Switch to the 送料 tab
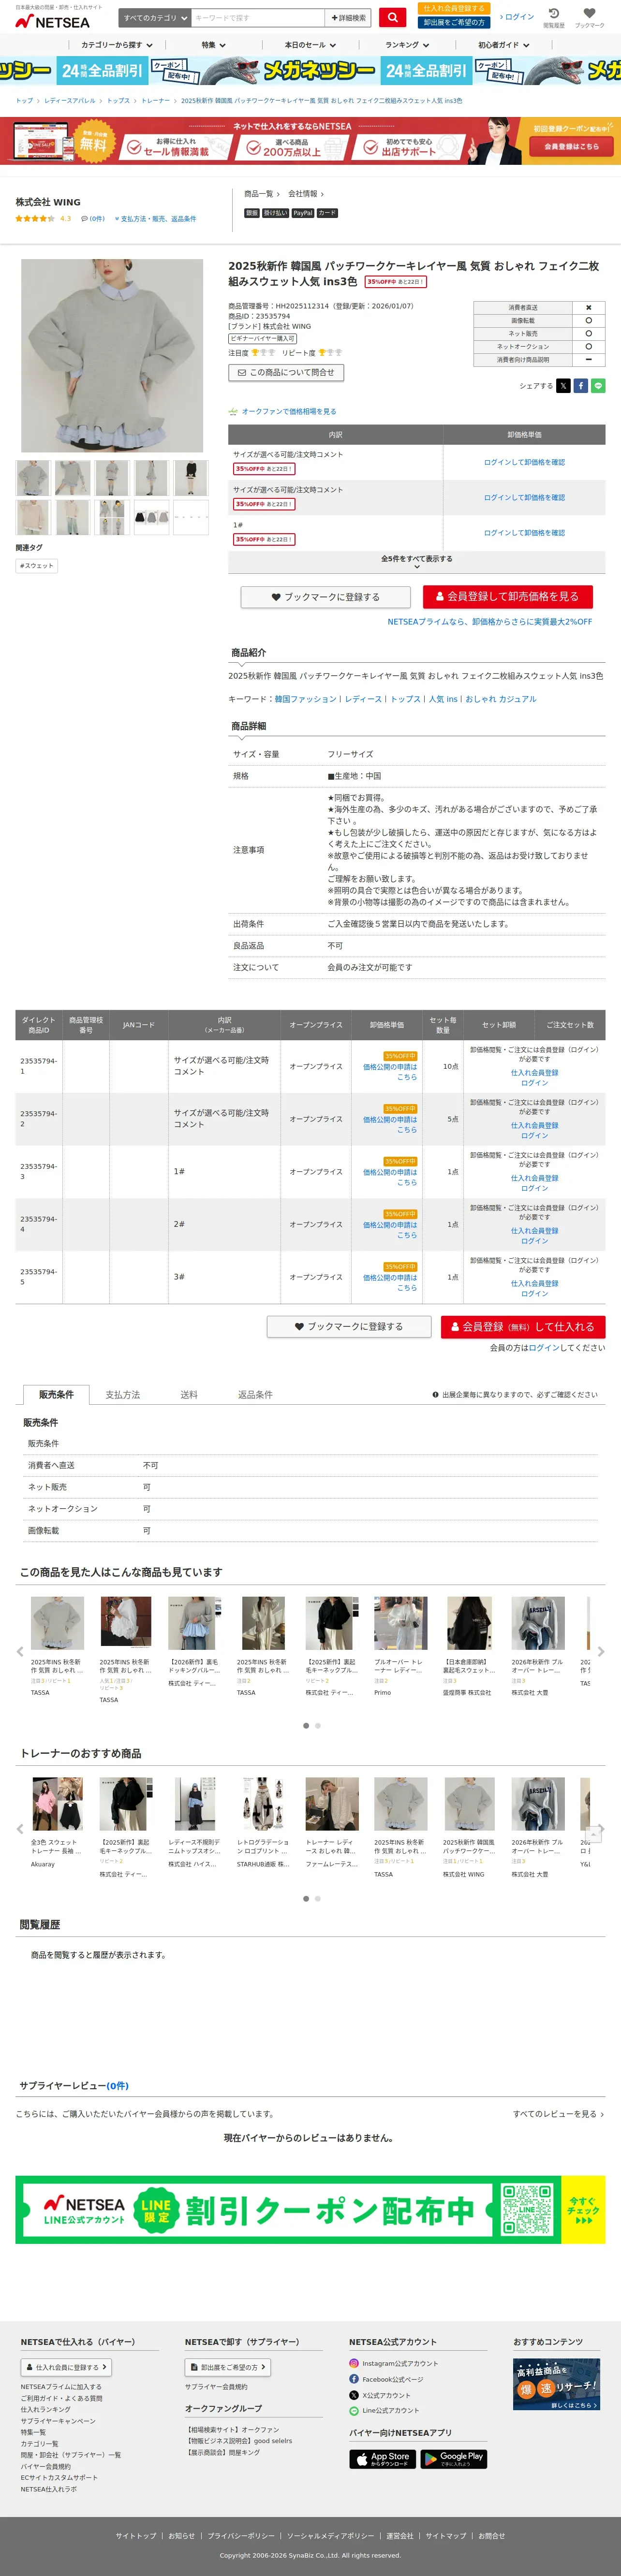Viewport: 621px width, 2576px height. (189, 1394)
